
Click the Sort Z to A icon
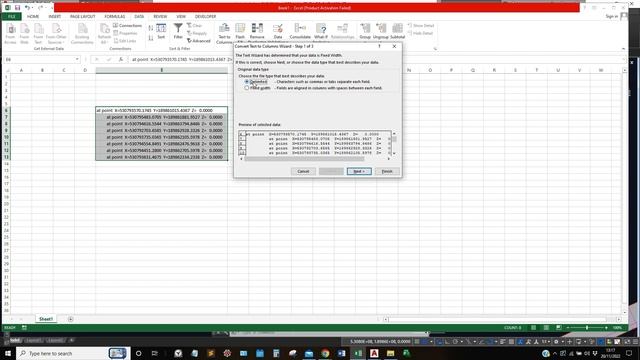tap(151, 38)
